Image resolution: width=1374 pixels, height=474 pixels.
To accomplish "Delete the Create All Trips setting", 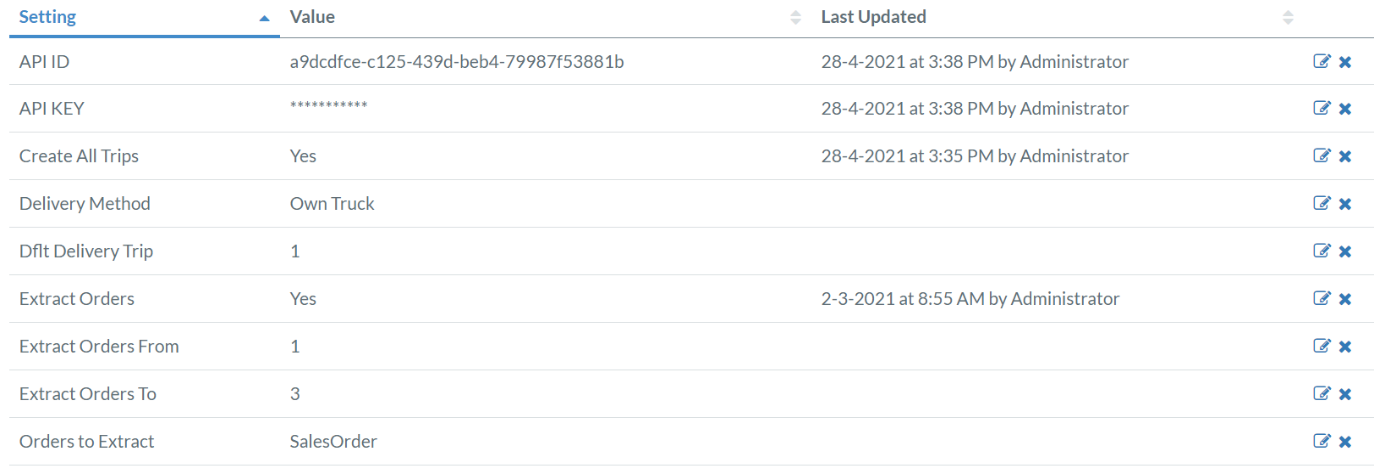I will 1345,156.
